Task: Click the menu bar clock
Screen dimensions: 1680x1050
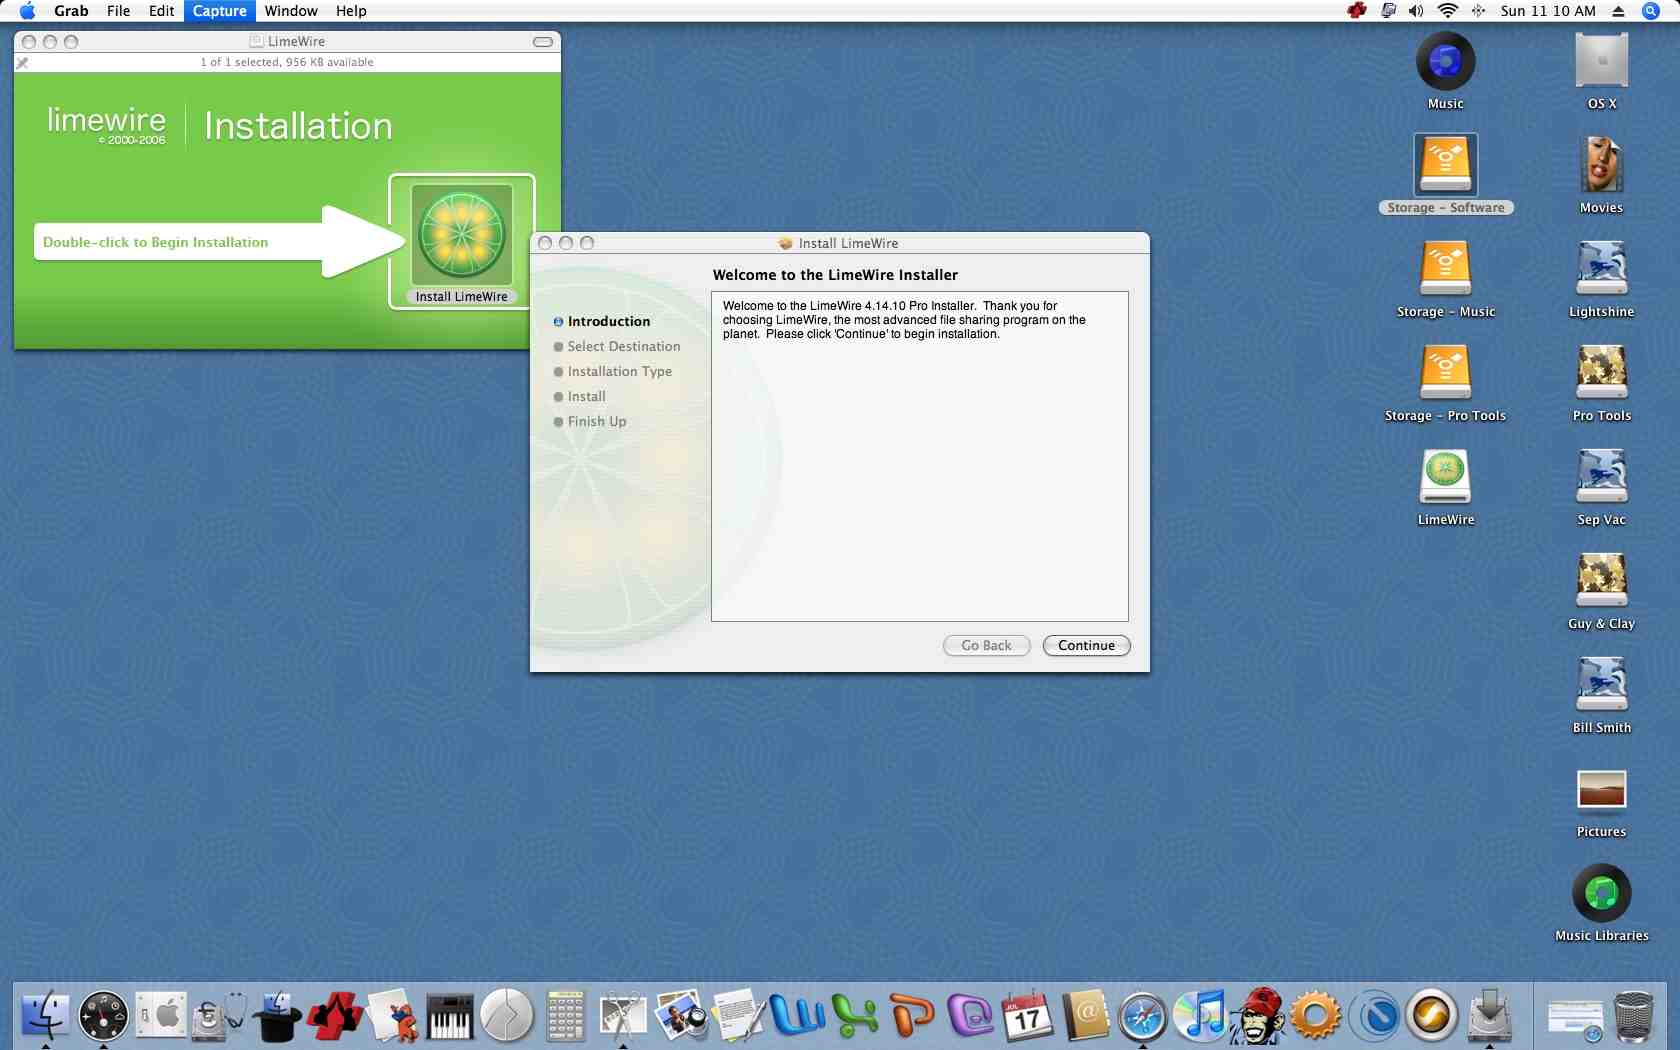Action: 1548,11
